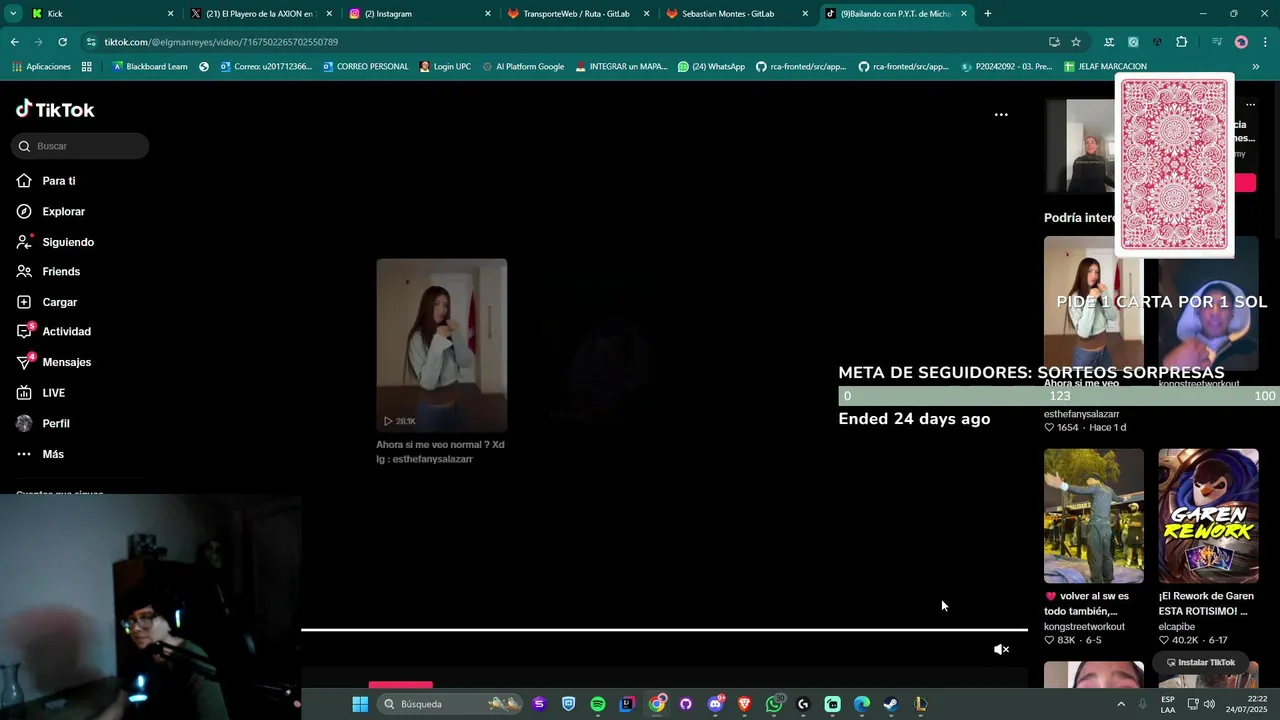Open the esthefanysalazarr video thumbnail in player
The image size is (1280, 720).
pyautogui.click(x=441, y=345)
